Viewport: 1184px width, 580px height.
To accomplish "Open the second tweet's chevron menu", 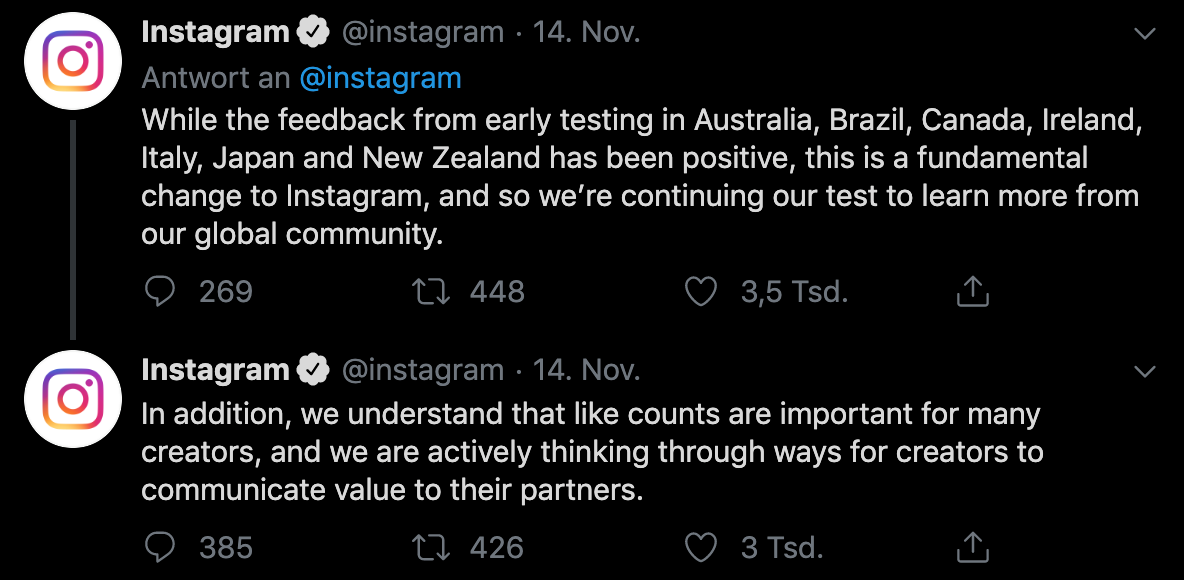I will point(1145,371).
